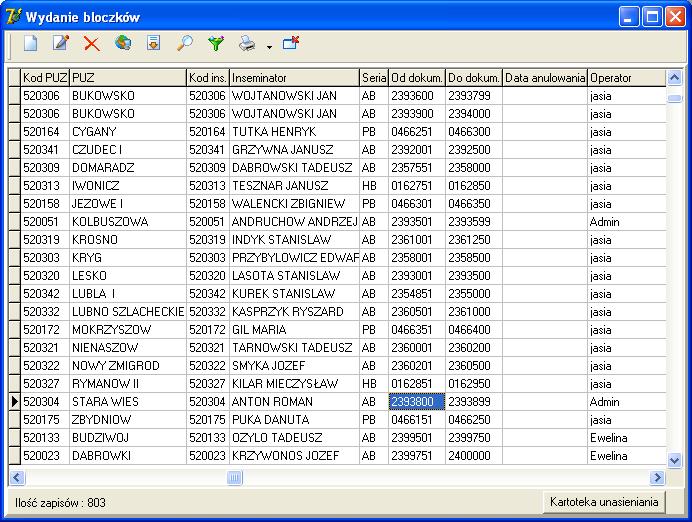Image resolution: width=692 pixels, height=522 pixels.
Task: Click the Ilość zapisów : 803 status text
Action: click(60, 503)
